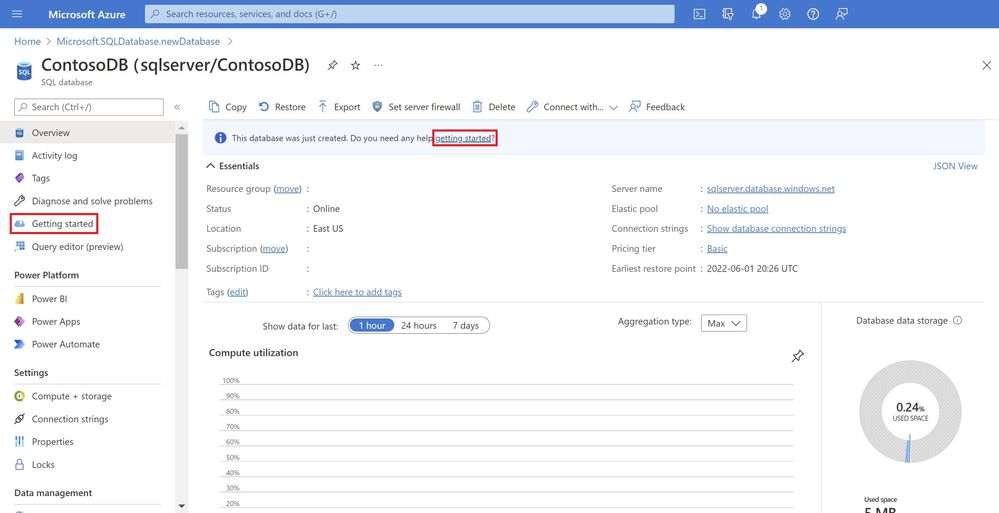Click the getting started link in banner
The height and width of the screenshot is (513, 999).
point(463,138)
